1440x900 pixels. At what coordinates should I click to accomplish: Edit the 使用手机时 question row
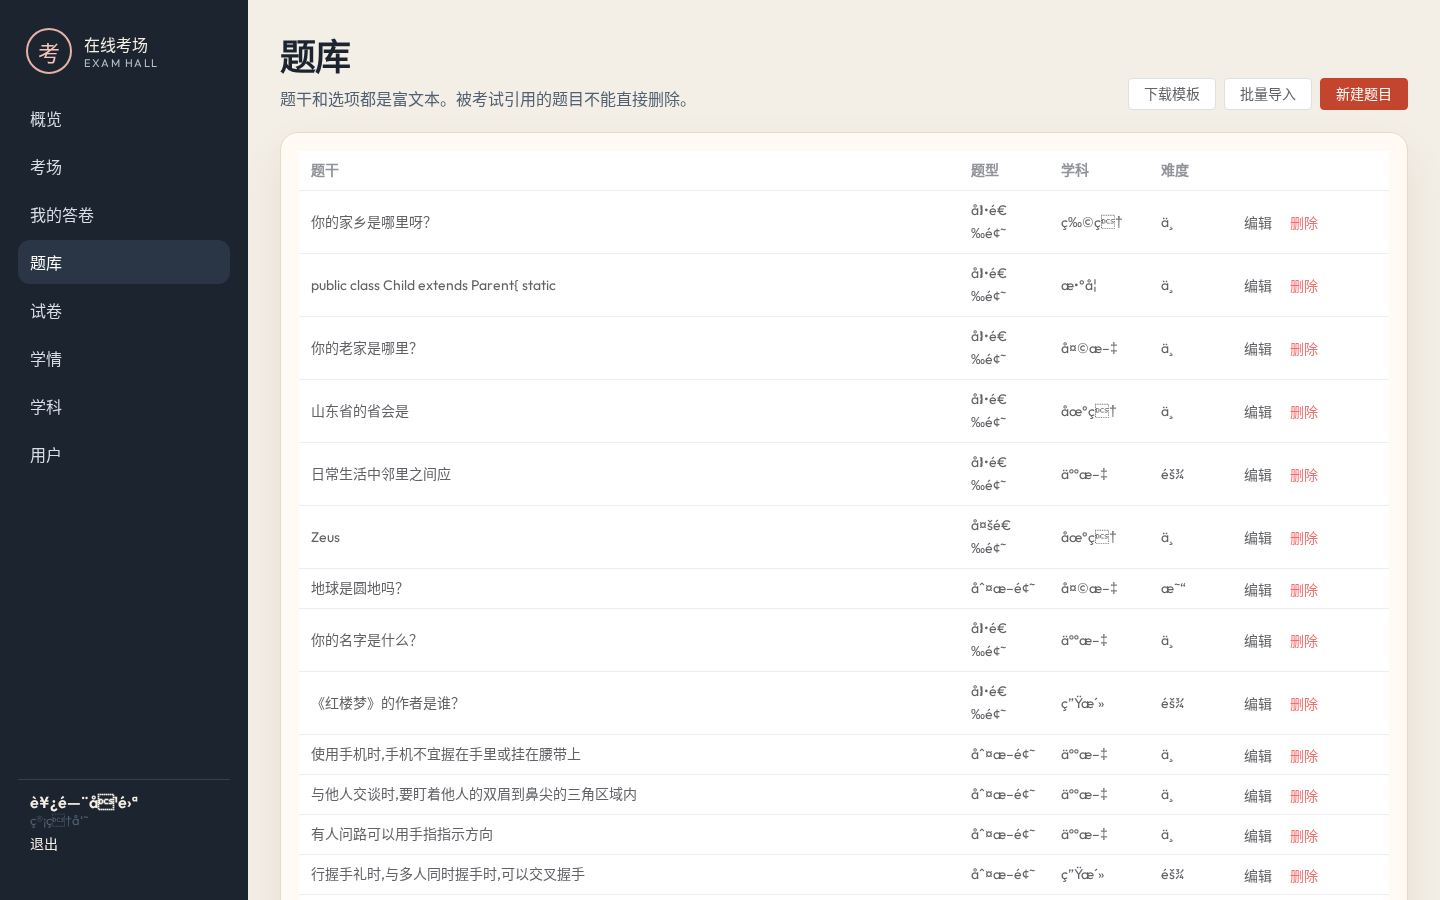(x=1258, y=756)
